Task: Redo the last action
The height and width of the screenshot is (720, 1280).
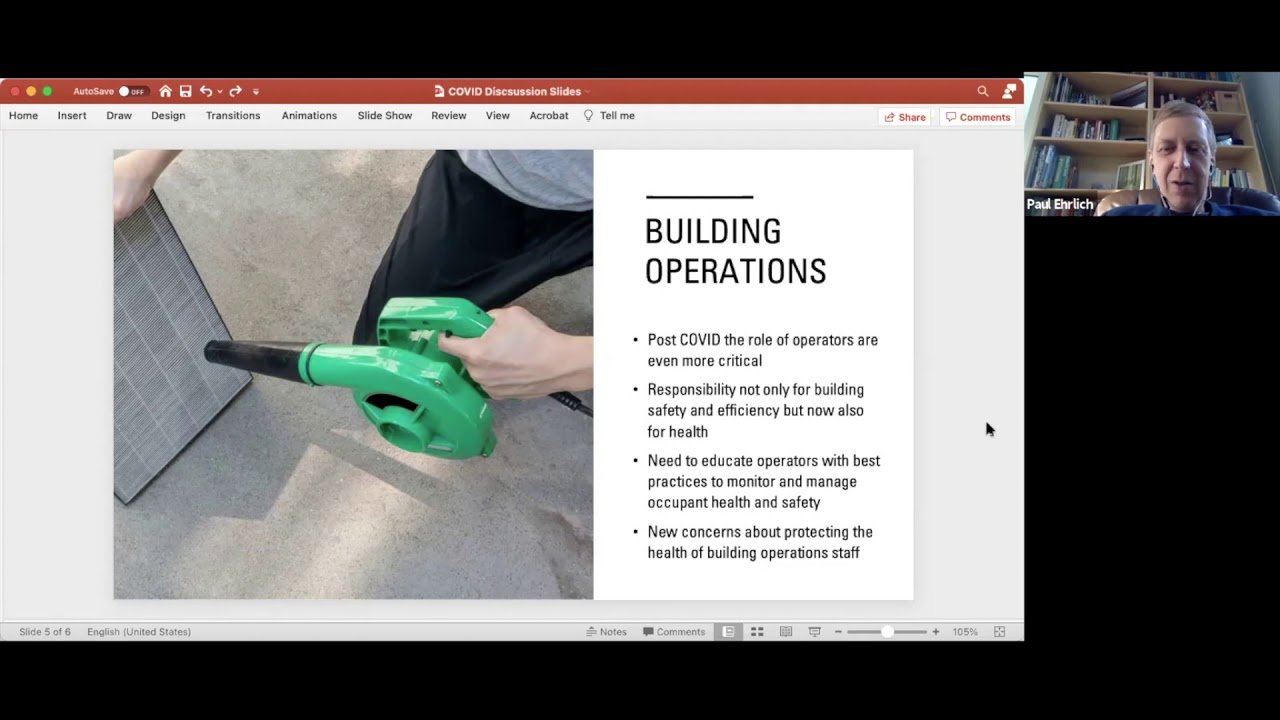Action: (236, 91)
